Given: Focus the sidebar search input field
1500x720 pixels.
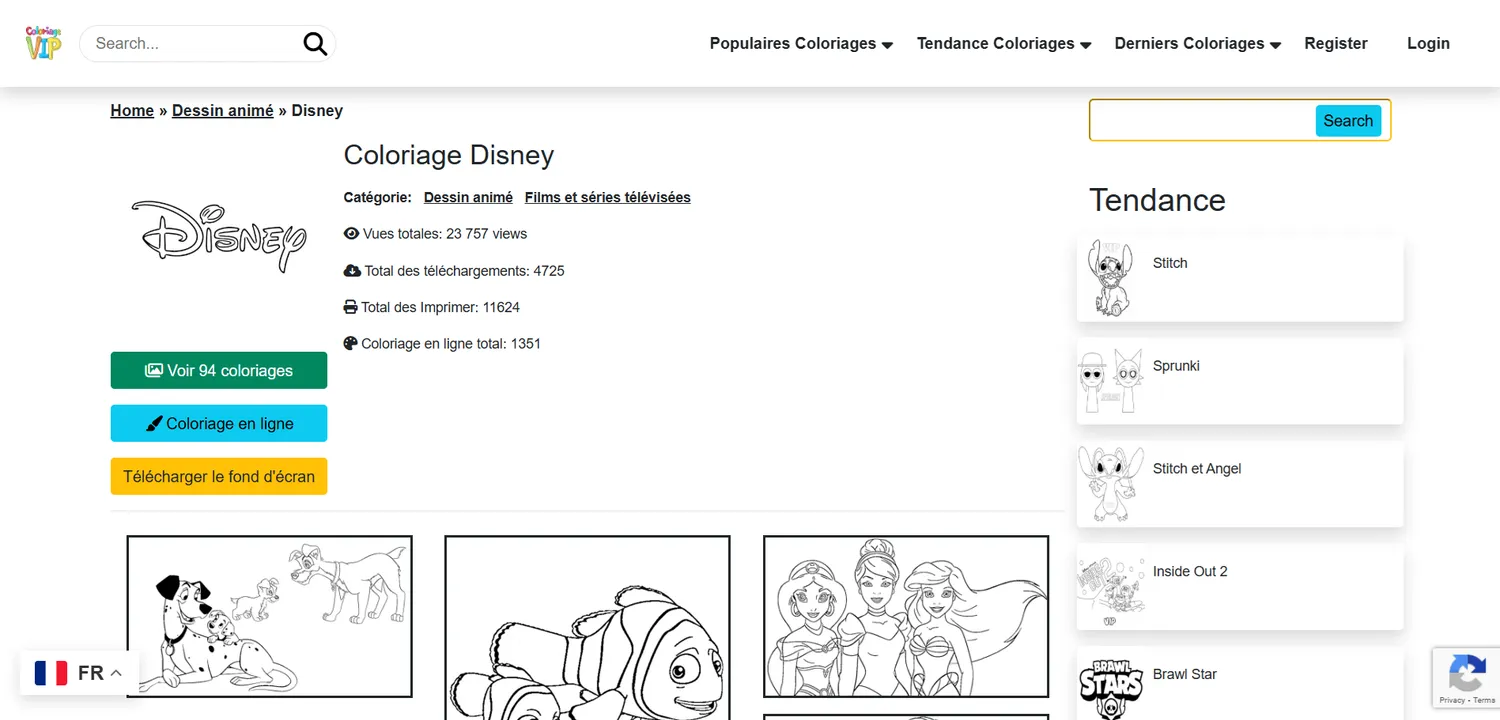Looking at the screenshot, I should click(x=1203, y=120).
